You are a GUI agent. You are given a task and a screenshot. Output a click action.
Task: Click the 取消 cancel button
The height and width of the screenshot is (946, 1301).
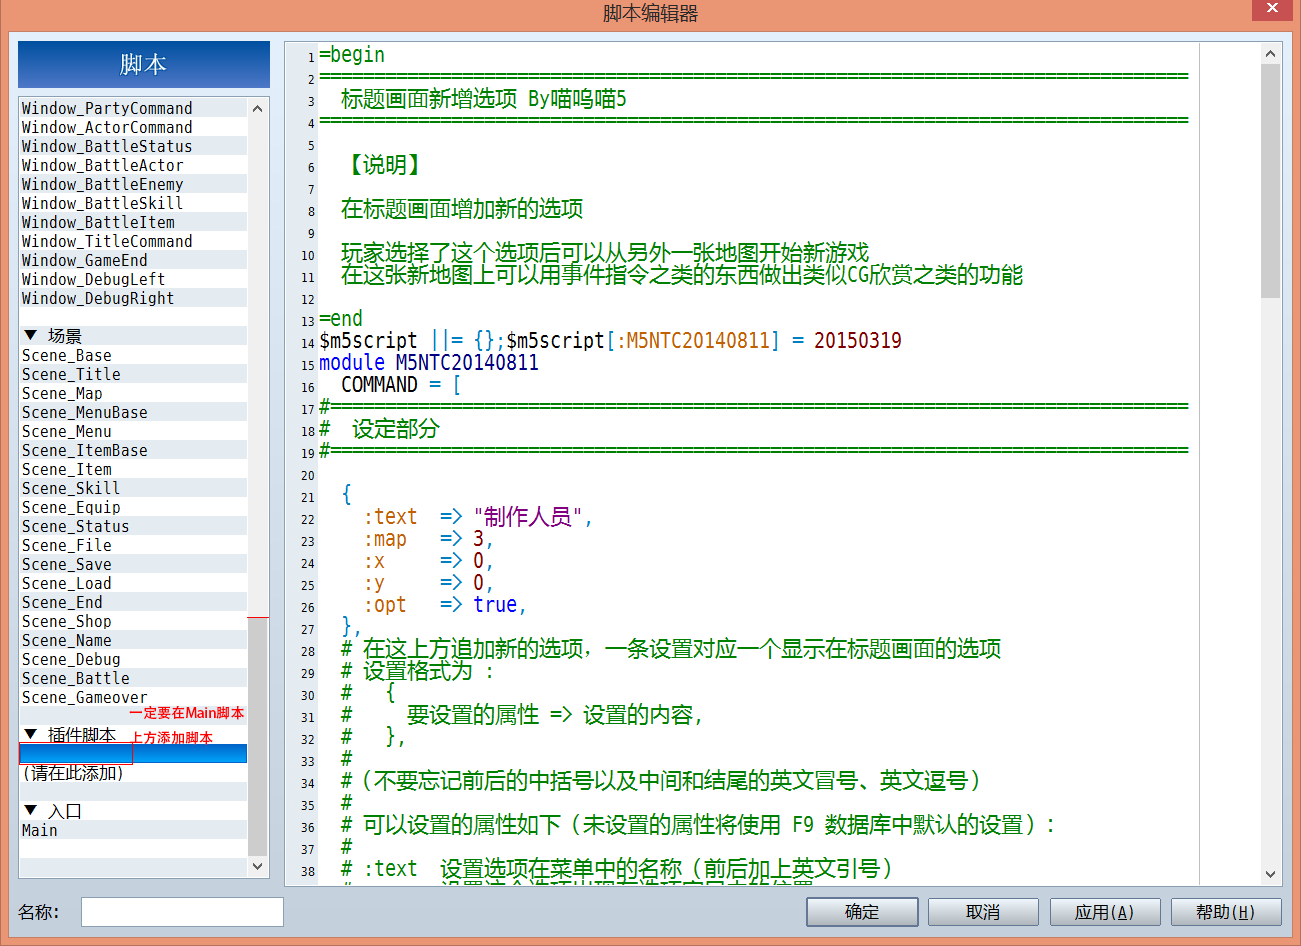click(983, 912)
